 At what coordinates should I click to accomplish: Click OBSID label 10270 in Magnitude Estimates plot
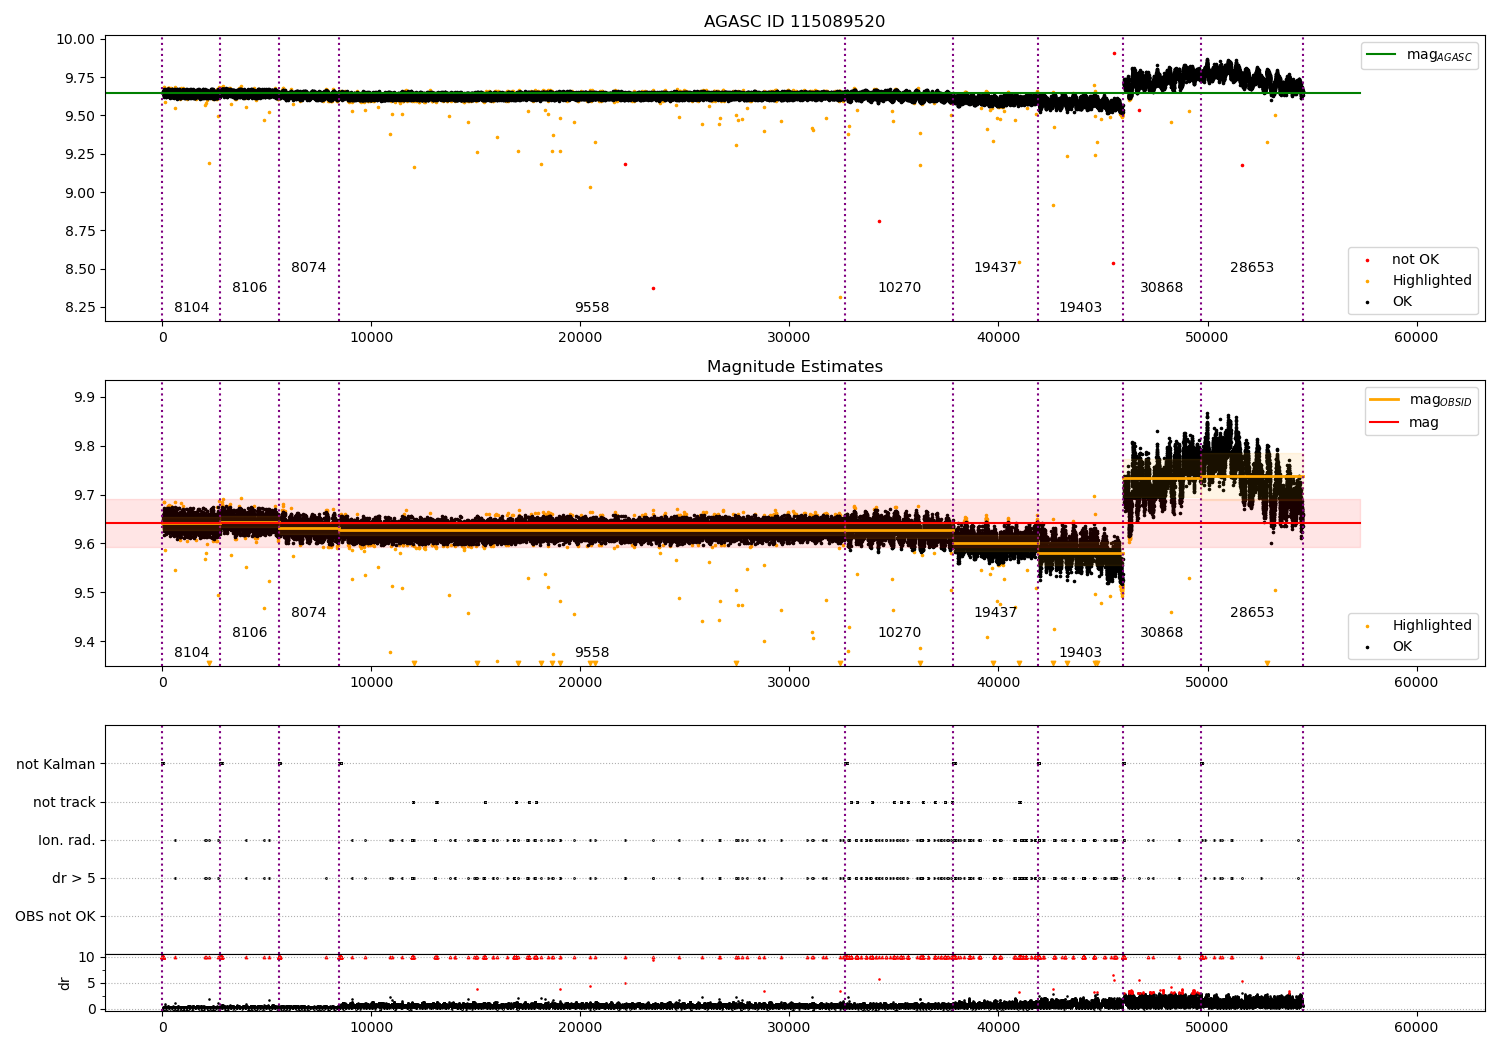[900, 633]
